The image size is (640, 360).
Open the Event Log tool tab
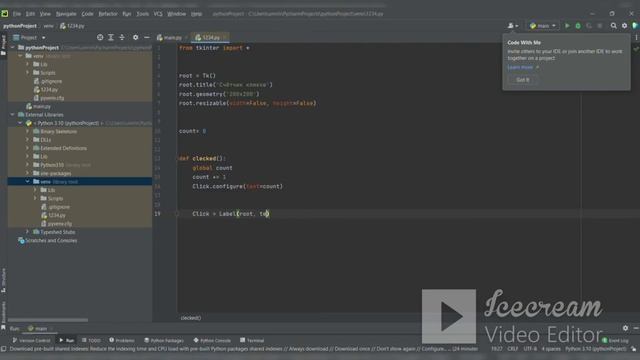(615, 340)
